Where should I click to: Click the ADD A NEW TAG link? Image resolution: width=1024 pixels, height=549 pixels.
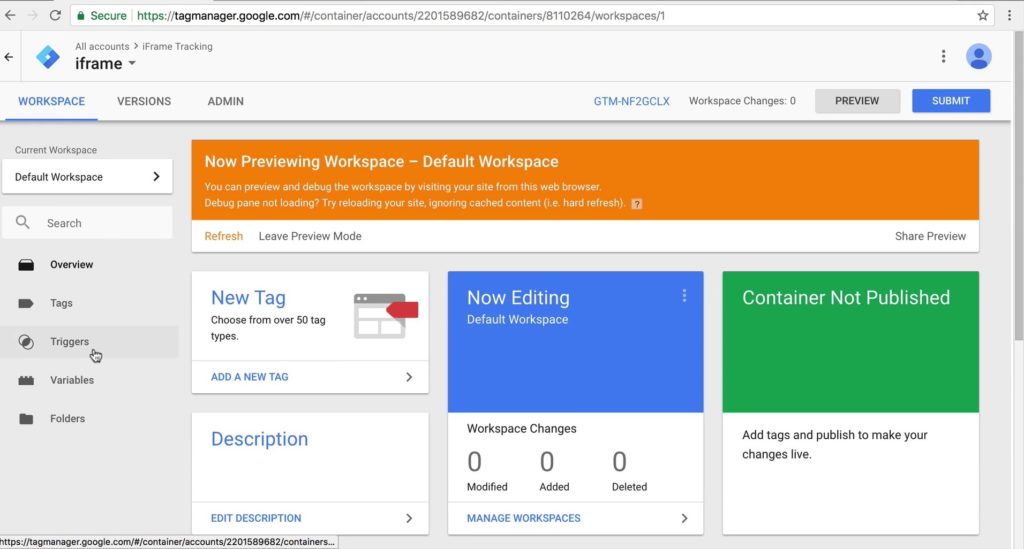tap(249, 377)
